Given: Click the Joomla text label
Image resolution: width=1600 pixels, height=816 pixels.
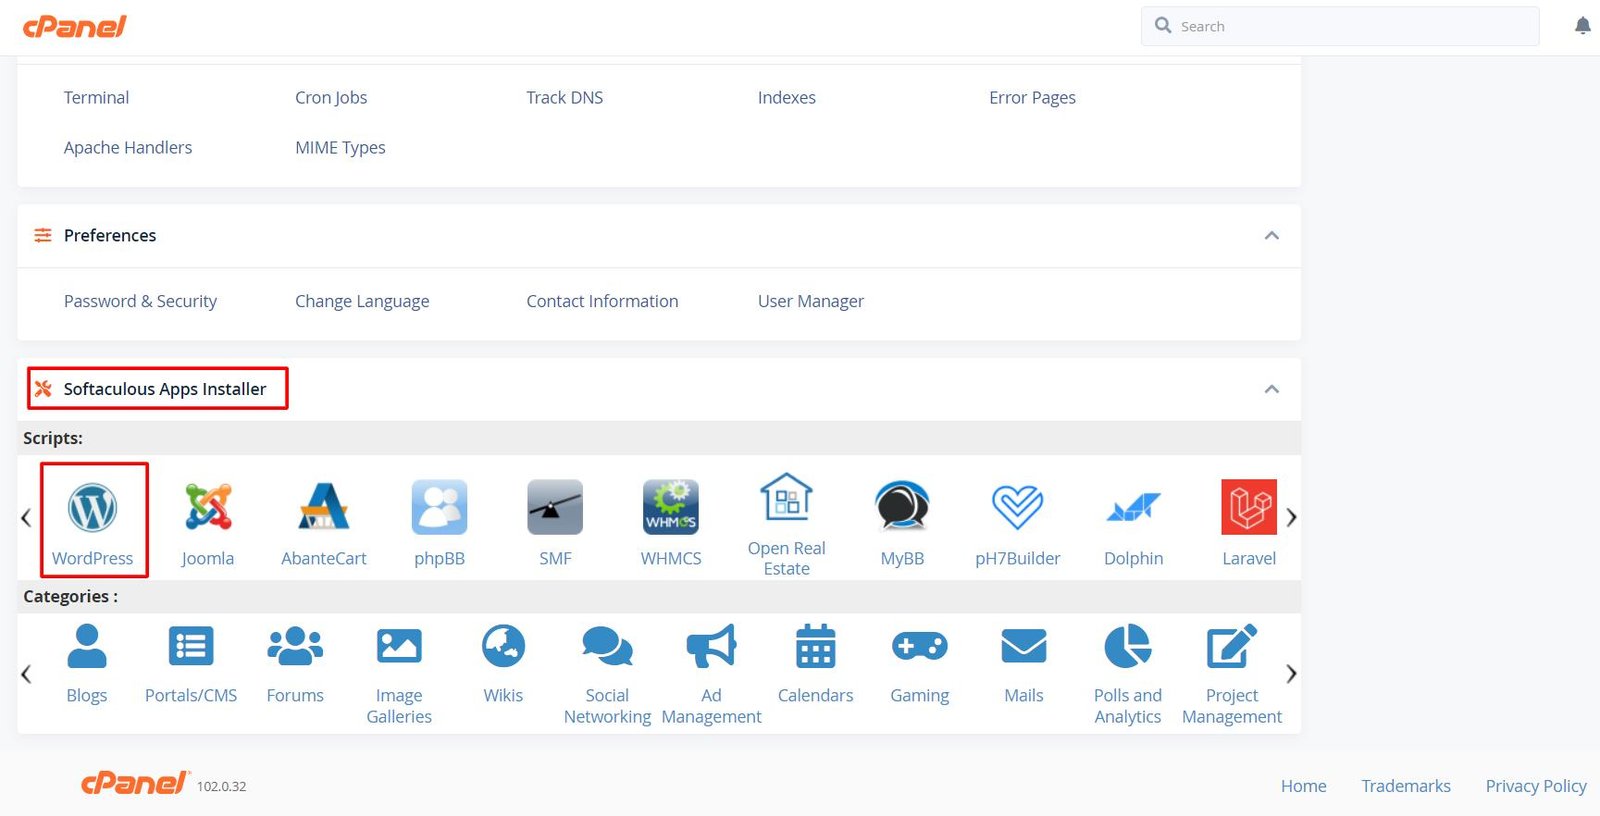Looking at the screenshot, I should [x=208, y=558].
